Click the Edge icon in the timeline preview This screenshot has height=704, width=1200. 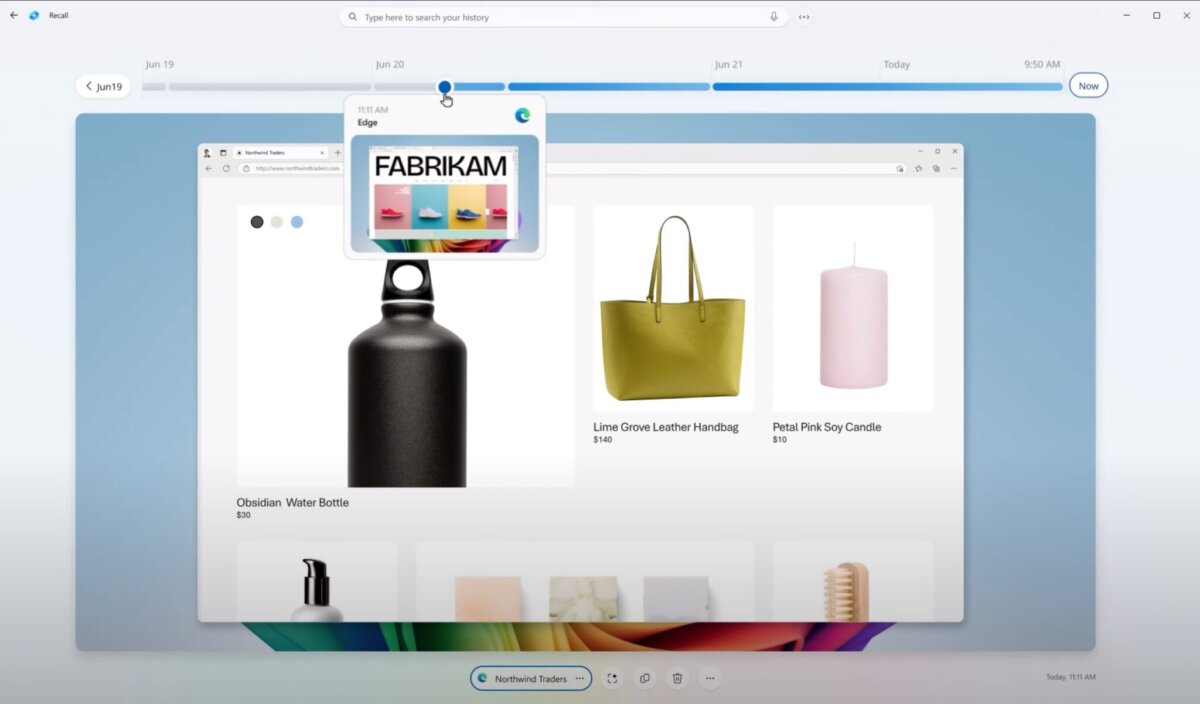[522, 116]
